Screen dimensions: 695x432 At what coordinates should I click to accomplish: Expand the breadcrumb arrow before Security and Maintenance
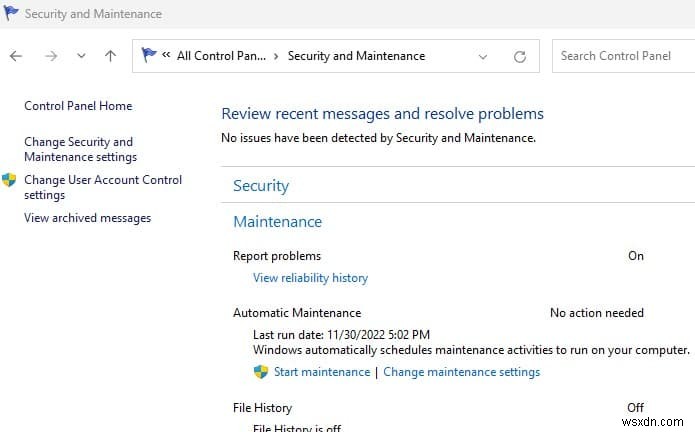[x=276, y=56]
